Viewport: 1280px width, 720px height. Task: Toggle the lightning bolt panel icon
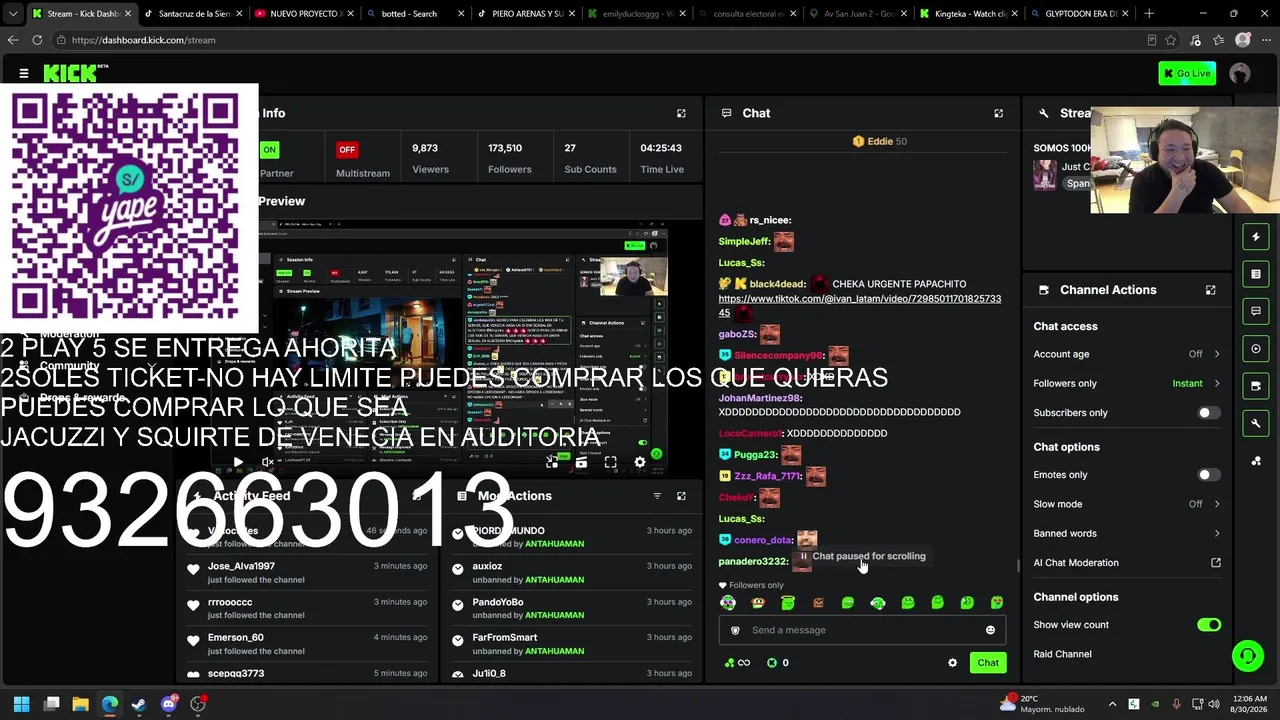[1256, 237]
